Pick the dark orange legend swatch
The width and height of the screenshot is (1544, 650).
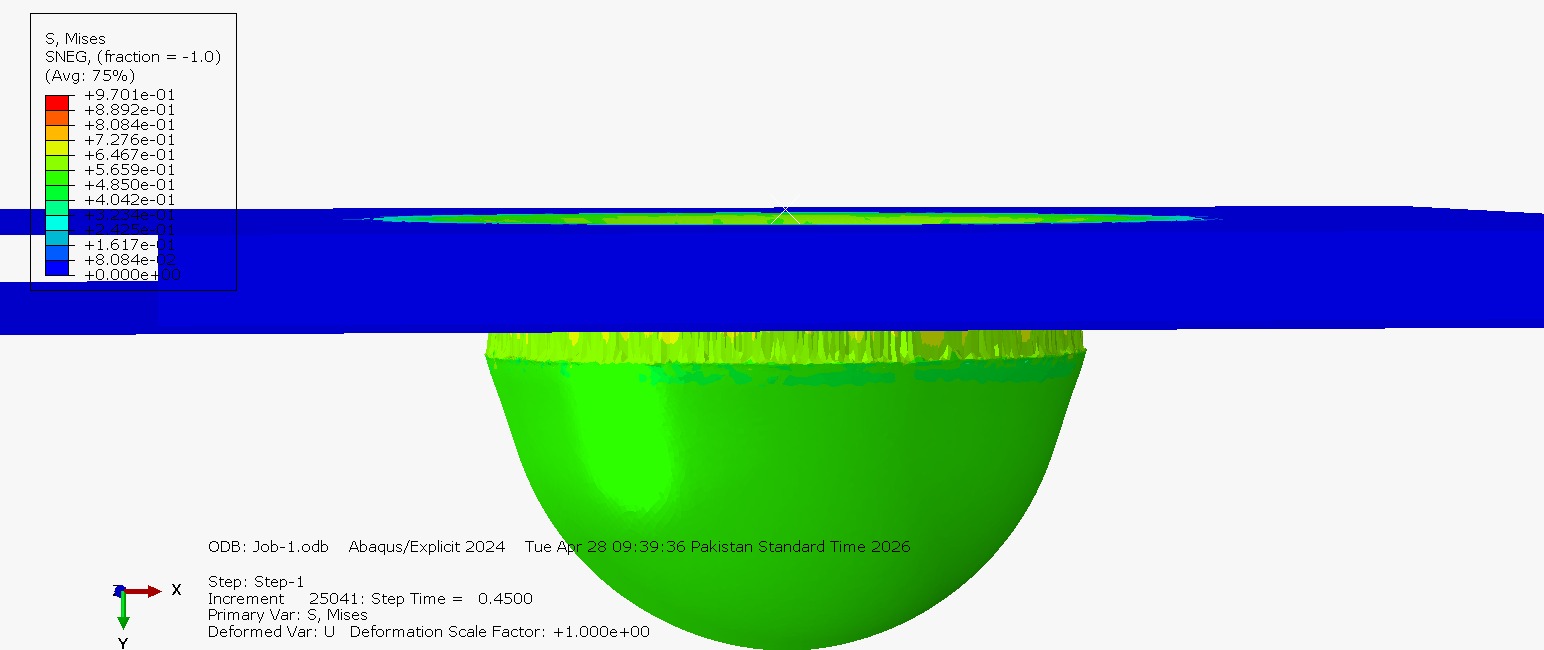click(57, 117)
